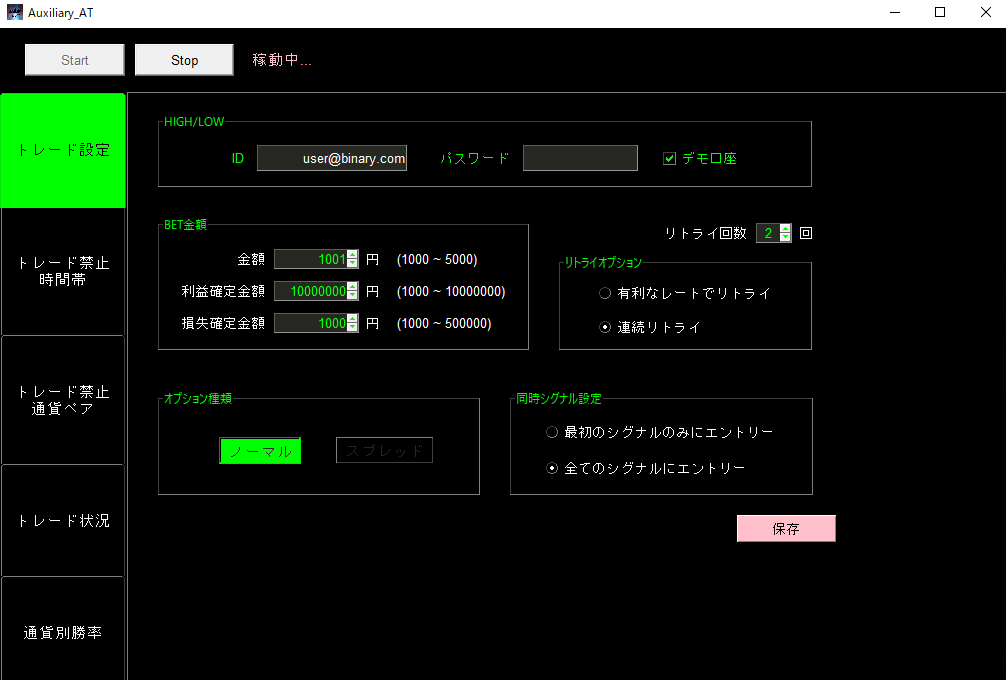
Task: Click the オプション種類 group label
Action: pyautogui.click(x=198, y=398)
